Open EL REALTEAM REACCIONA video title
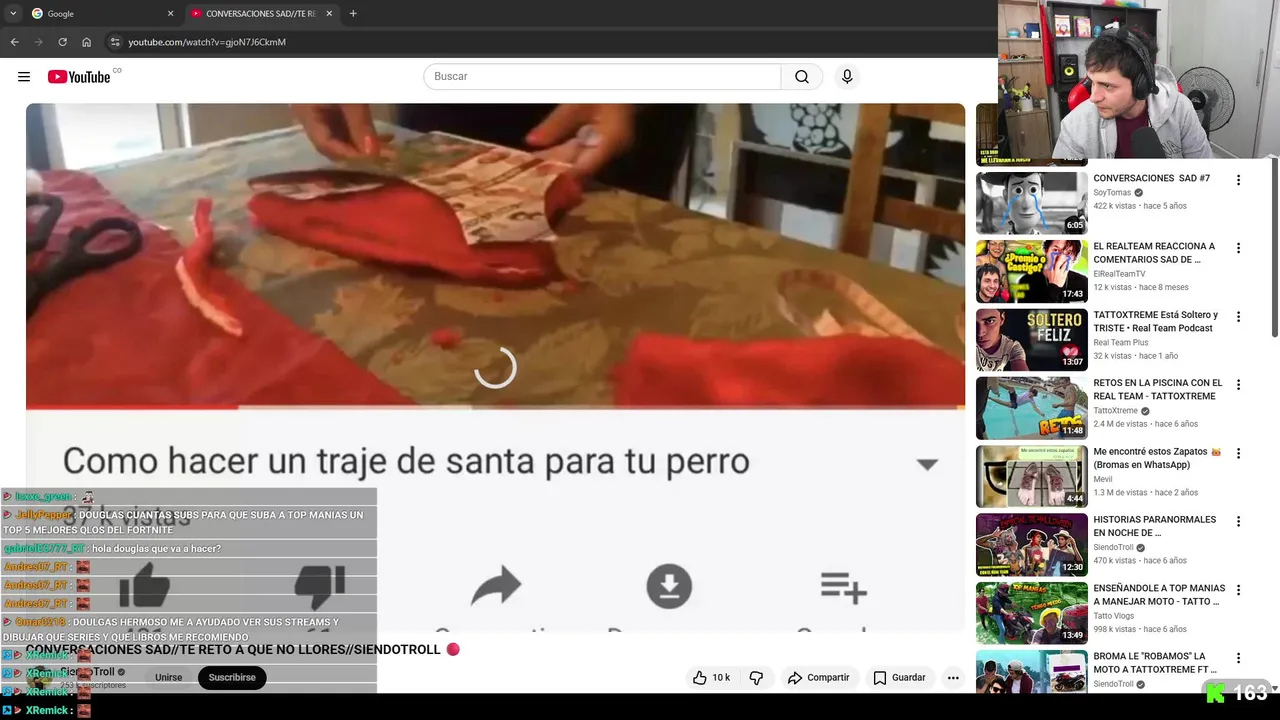 point(1154,253)
